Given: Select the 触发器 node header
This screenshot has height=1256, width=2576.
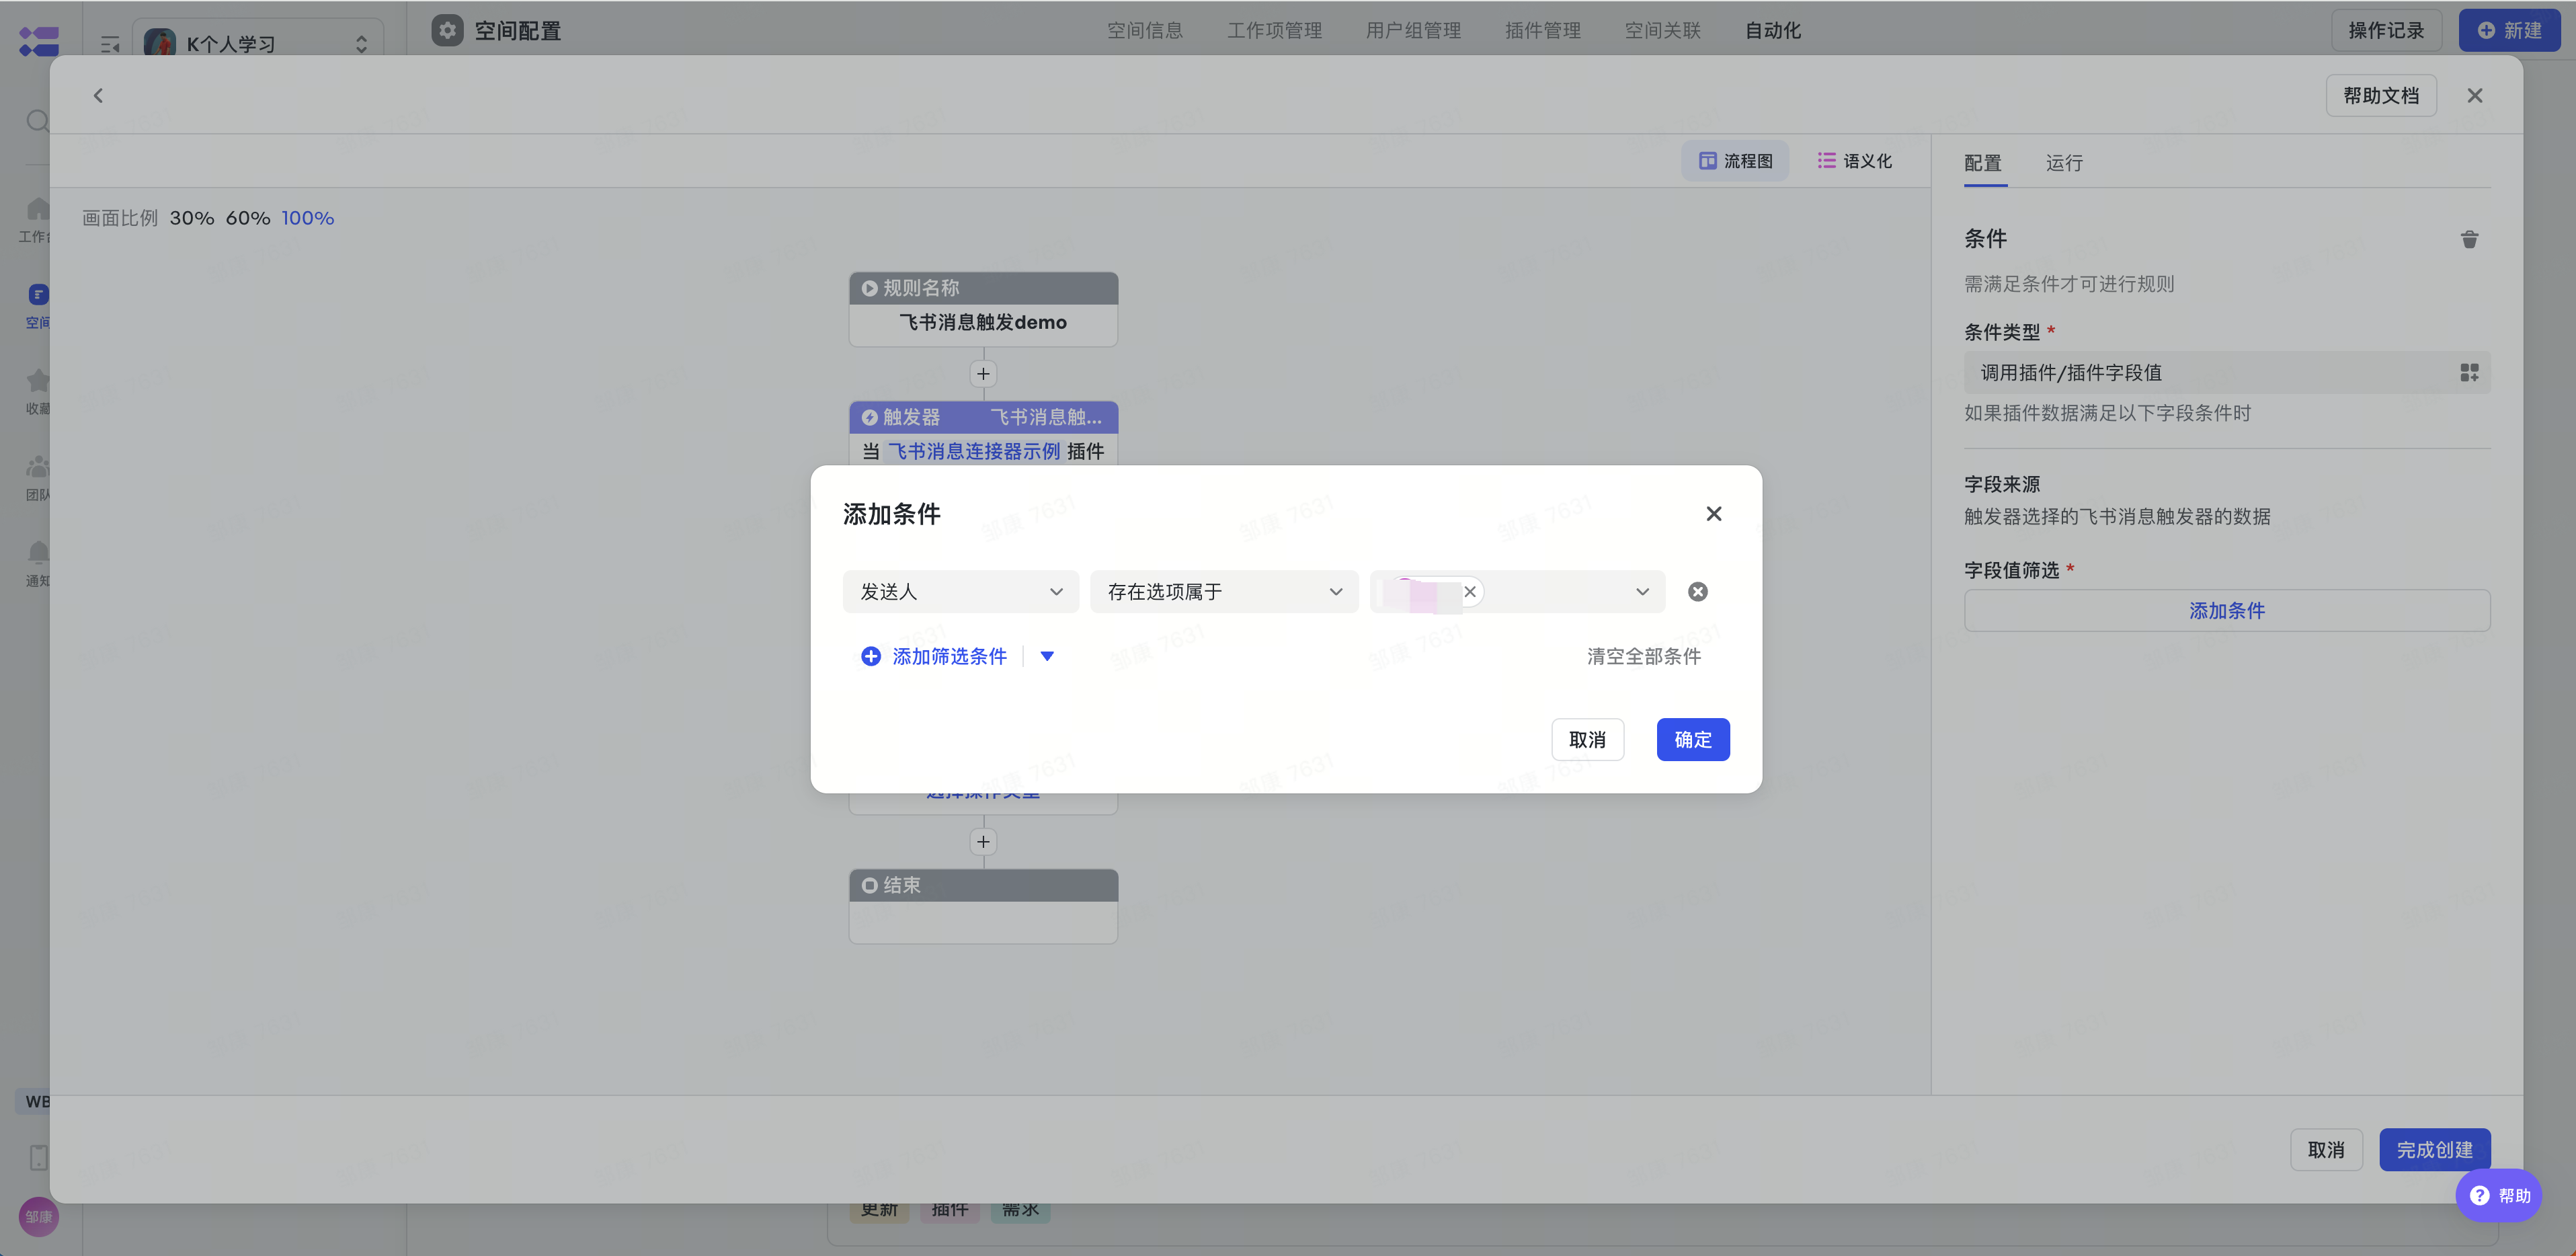Looking at the screenshot, I should click(983, 417).
